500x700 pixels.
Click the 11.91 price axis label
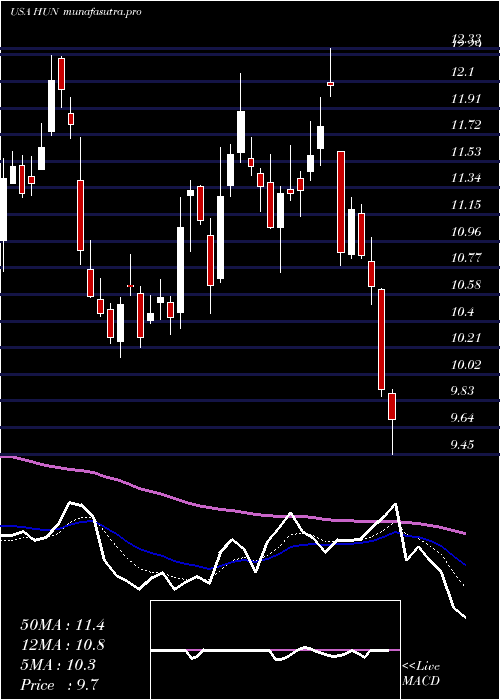(466, 98)
